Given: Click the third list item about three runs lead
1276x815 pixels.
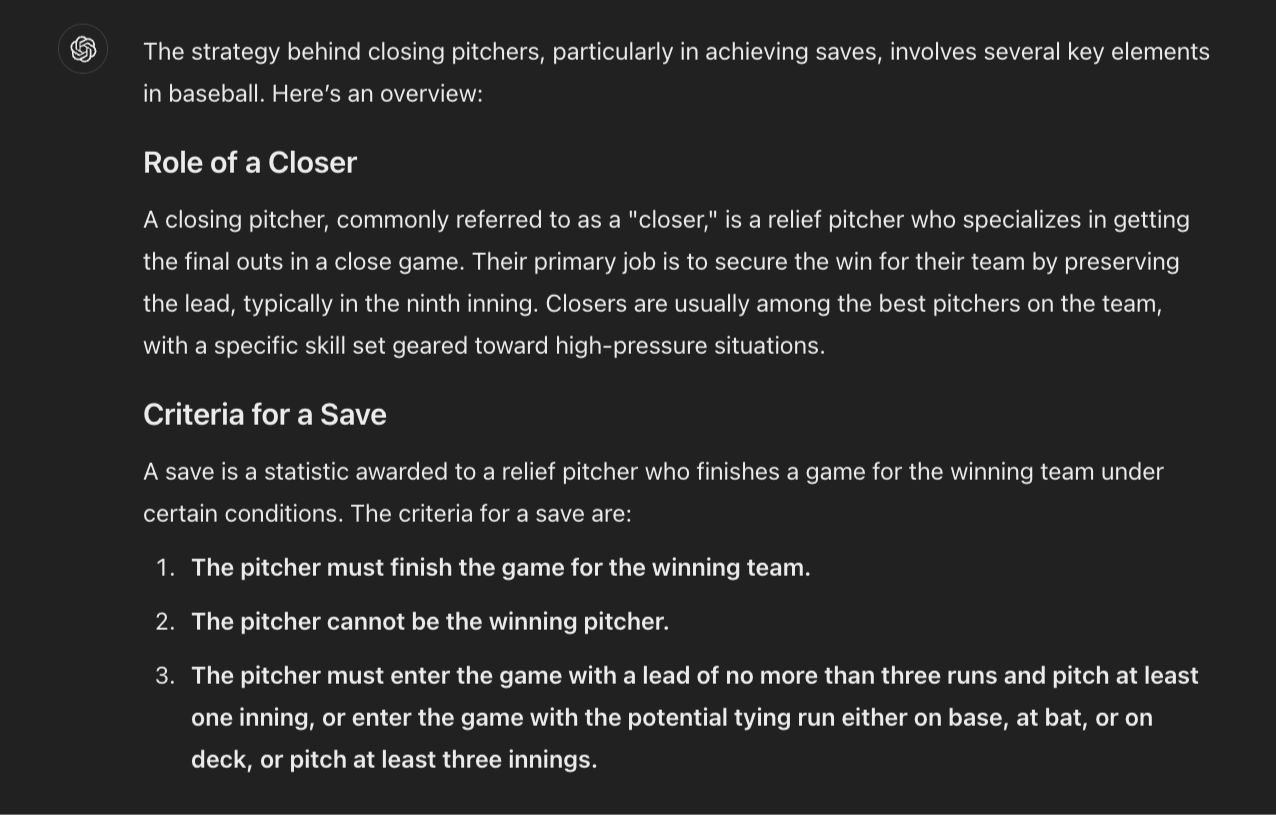Looking at the screenshot, I should (x=694, y=676).
